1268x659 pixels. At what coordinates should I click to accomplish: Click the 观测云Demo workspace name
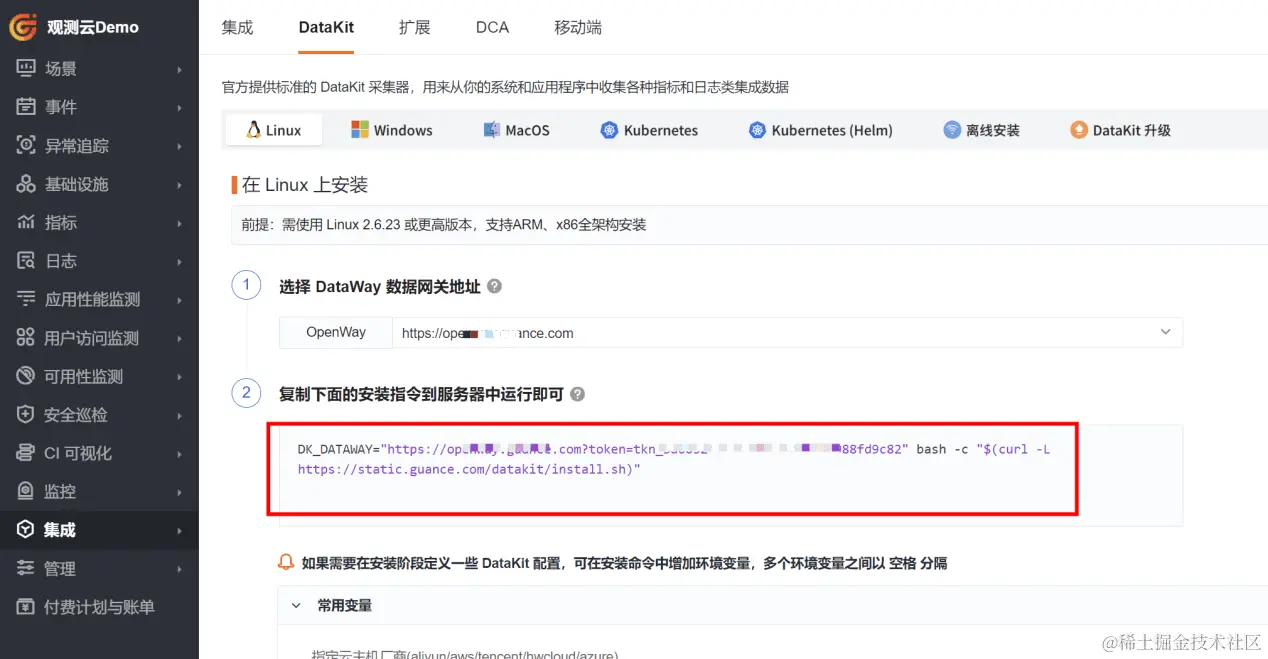point(93,27)
